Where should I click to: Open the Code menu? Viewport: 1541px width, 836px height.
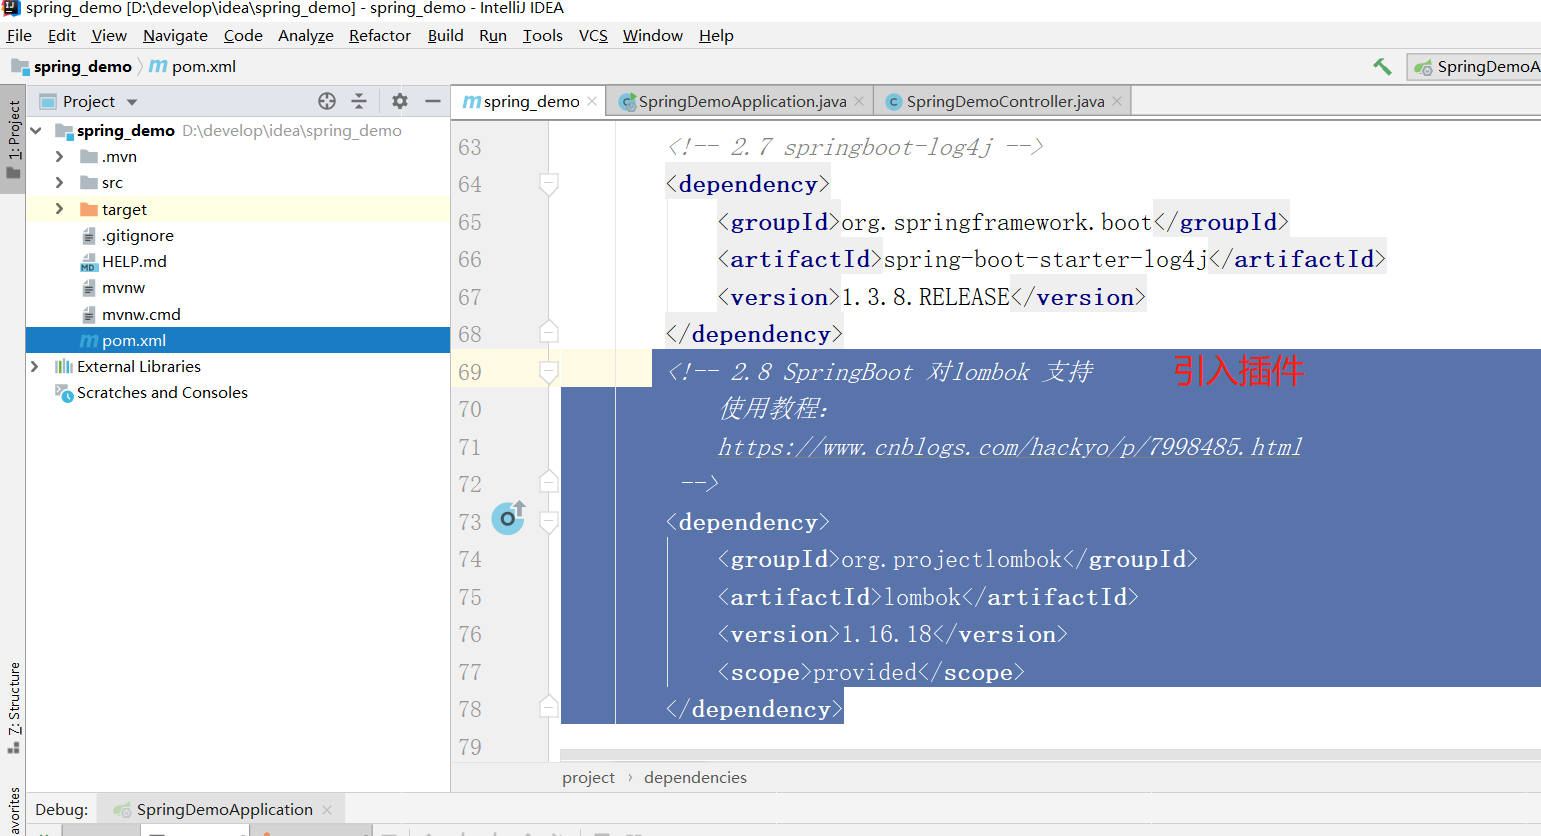coord(243,36)
